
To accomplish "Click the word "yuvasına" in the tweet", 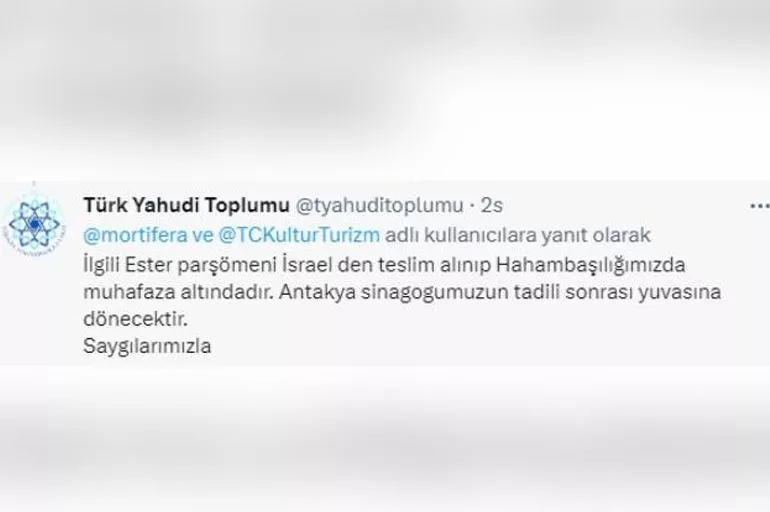I will [679, 292].
